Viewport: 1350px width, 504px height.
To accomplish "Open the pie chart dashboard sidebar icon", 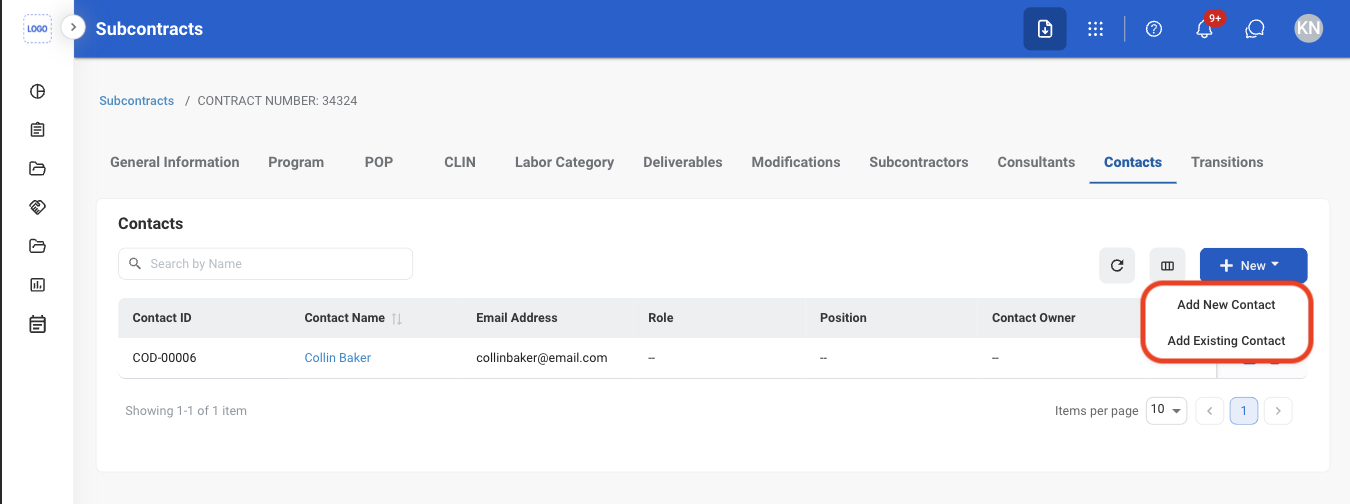I will [x=38, y=92].
